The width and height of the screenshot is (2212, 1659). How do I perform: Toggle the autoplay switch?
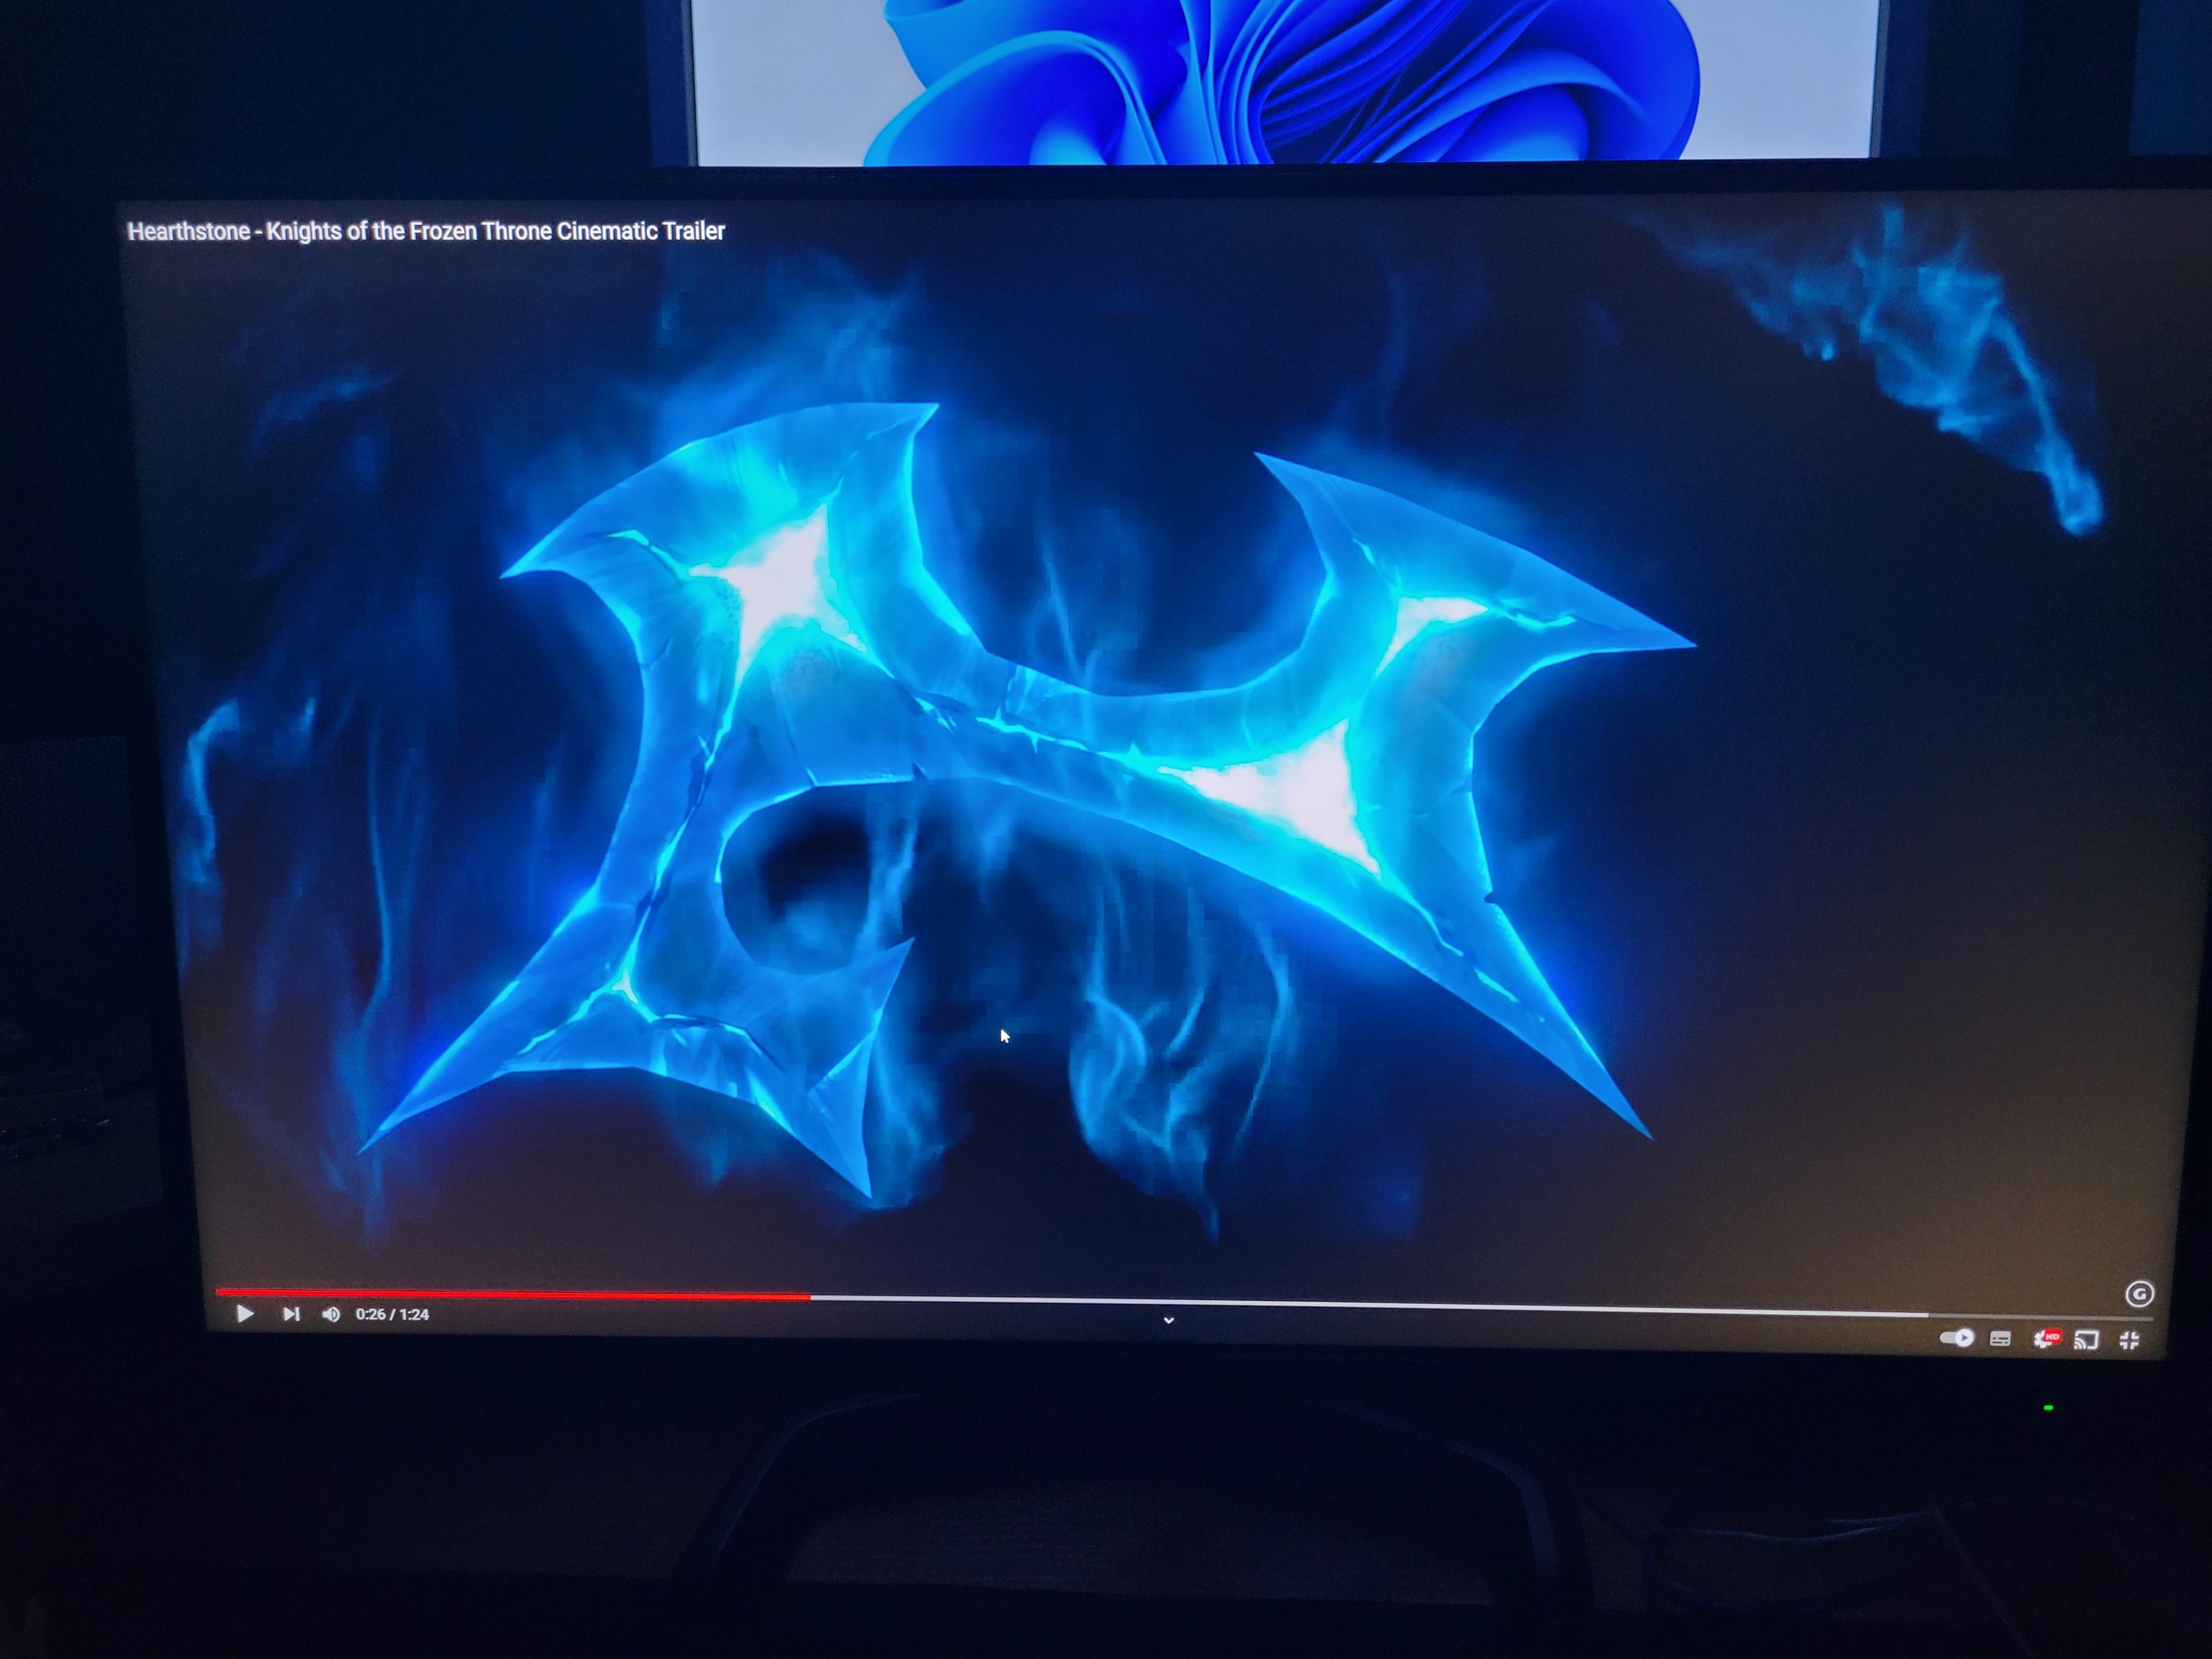coord(1957,1338)
